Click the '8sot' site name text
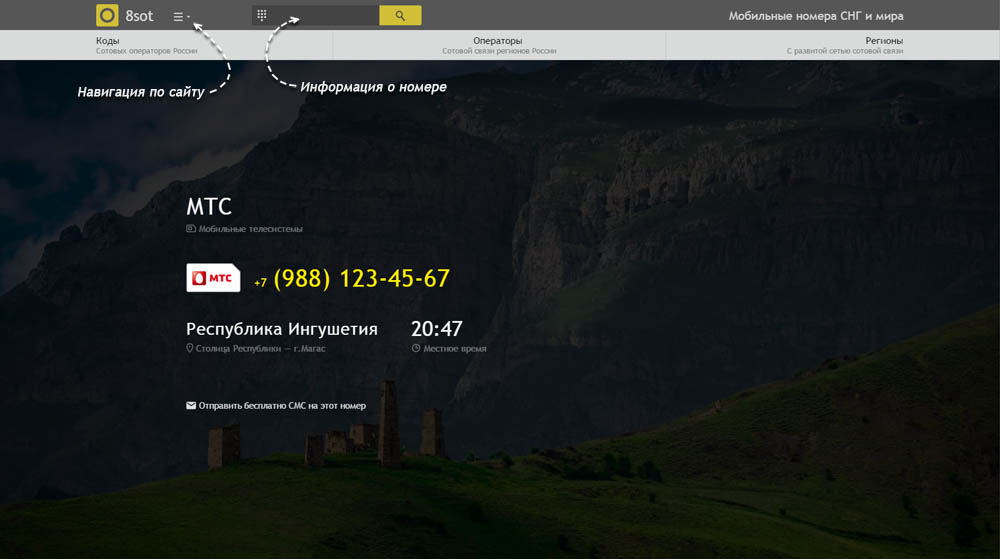Viewport: 1000px width, 559px height. (139, 16)
